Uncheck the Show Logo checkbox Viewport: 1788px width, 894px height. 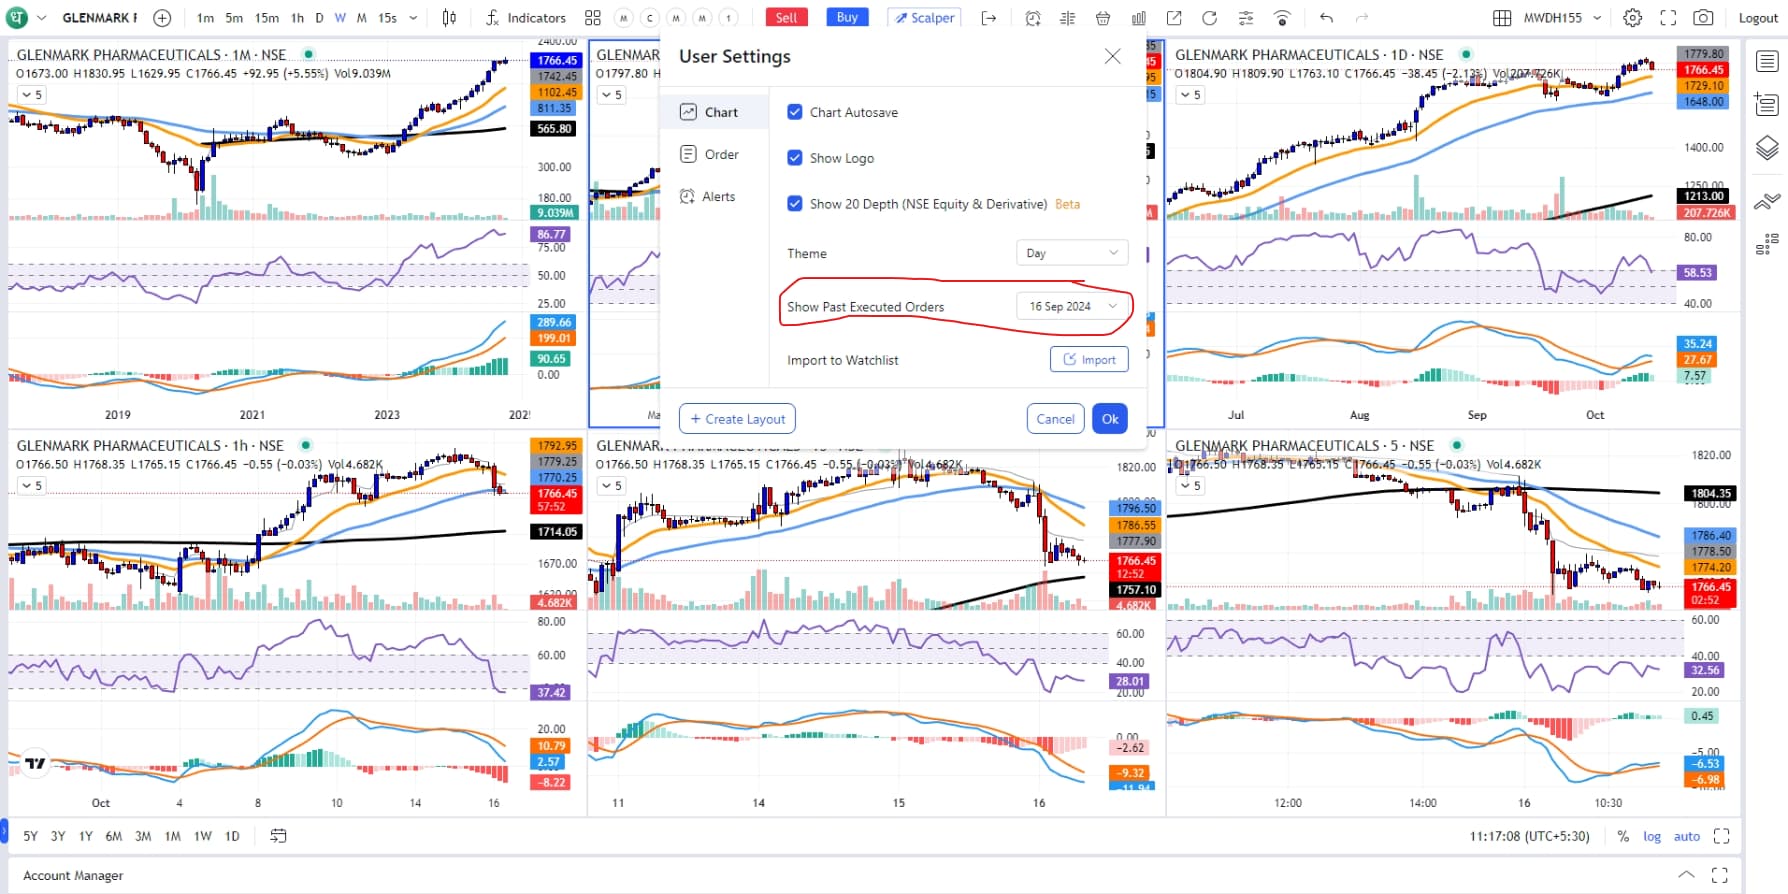tap(795, 158)
